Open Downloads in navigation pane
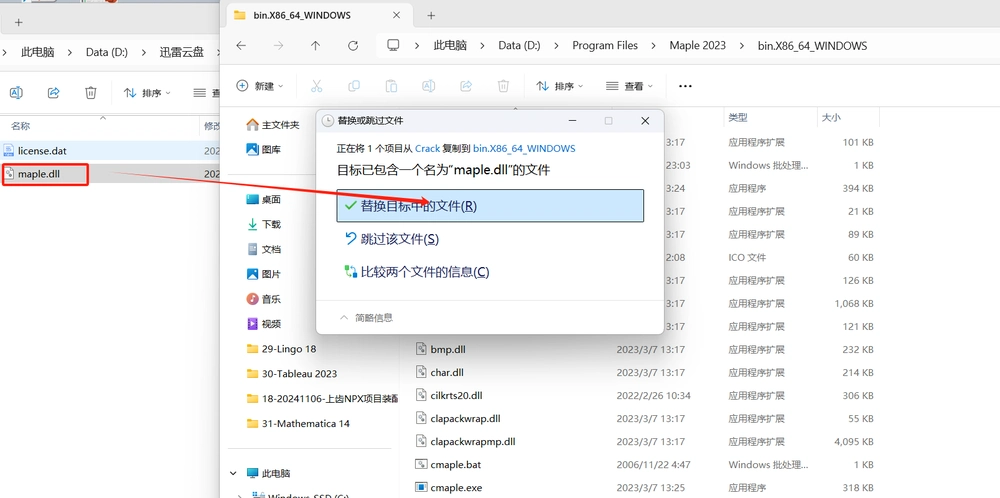This screenshot has width=1000, height=498. 263,224
